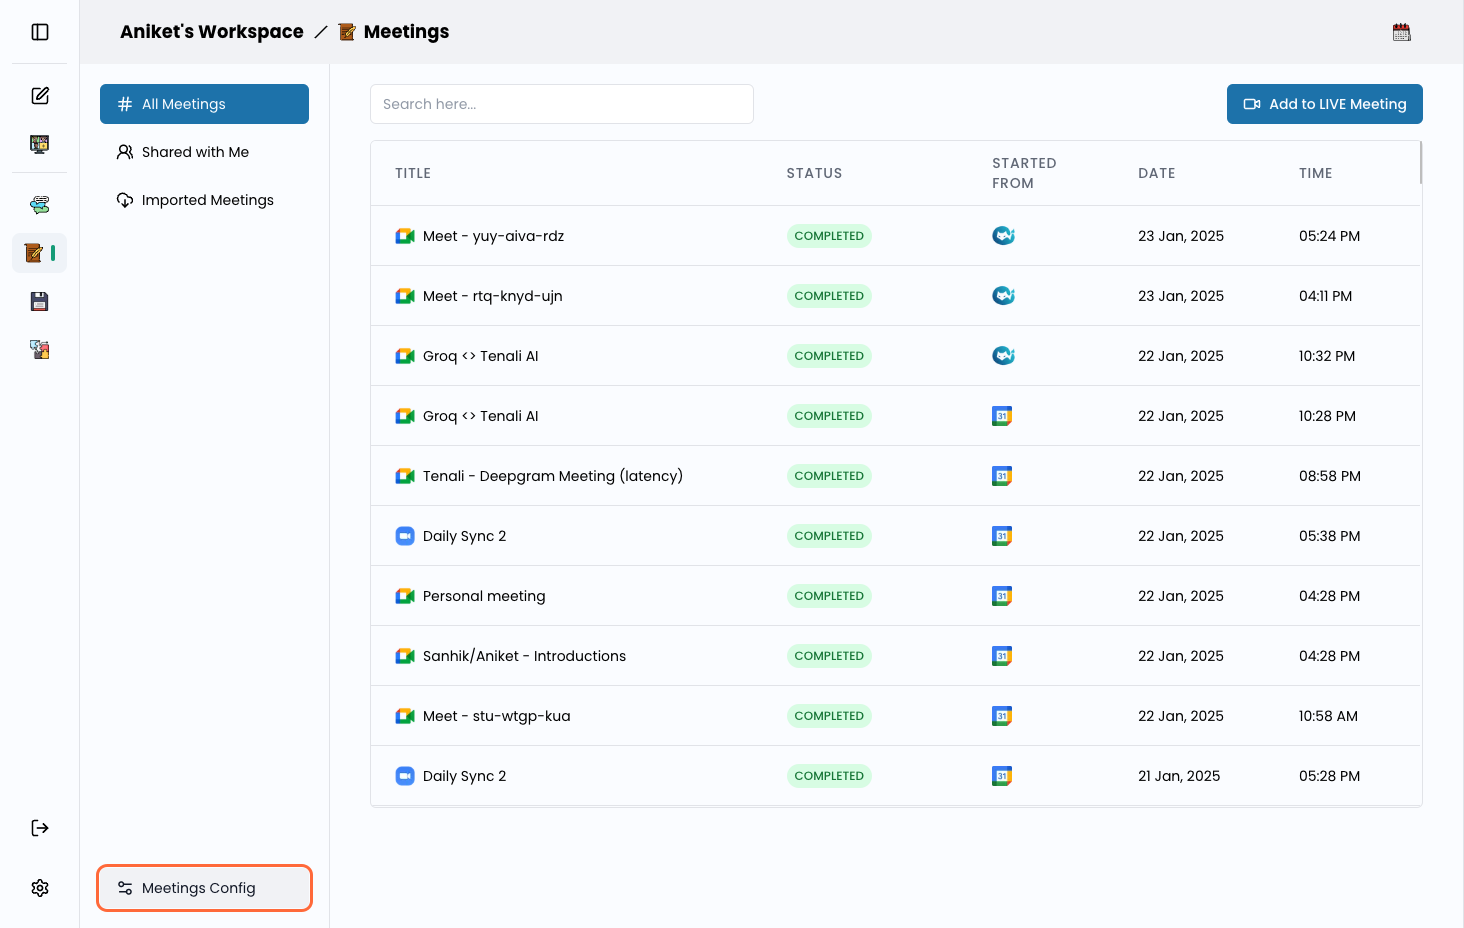Click the compose note pencil icon in left rail
Screen dimensions: 1464x928
coord(40,96)
